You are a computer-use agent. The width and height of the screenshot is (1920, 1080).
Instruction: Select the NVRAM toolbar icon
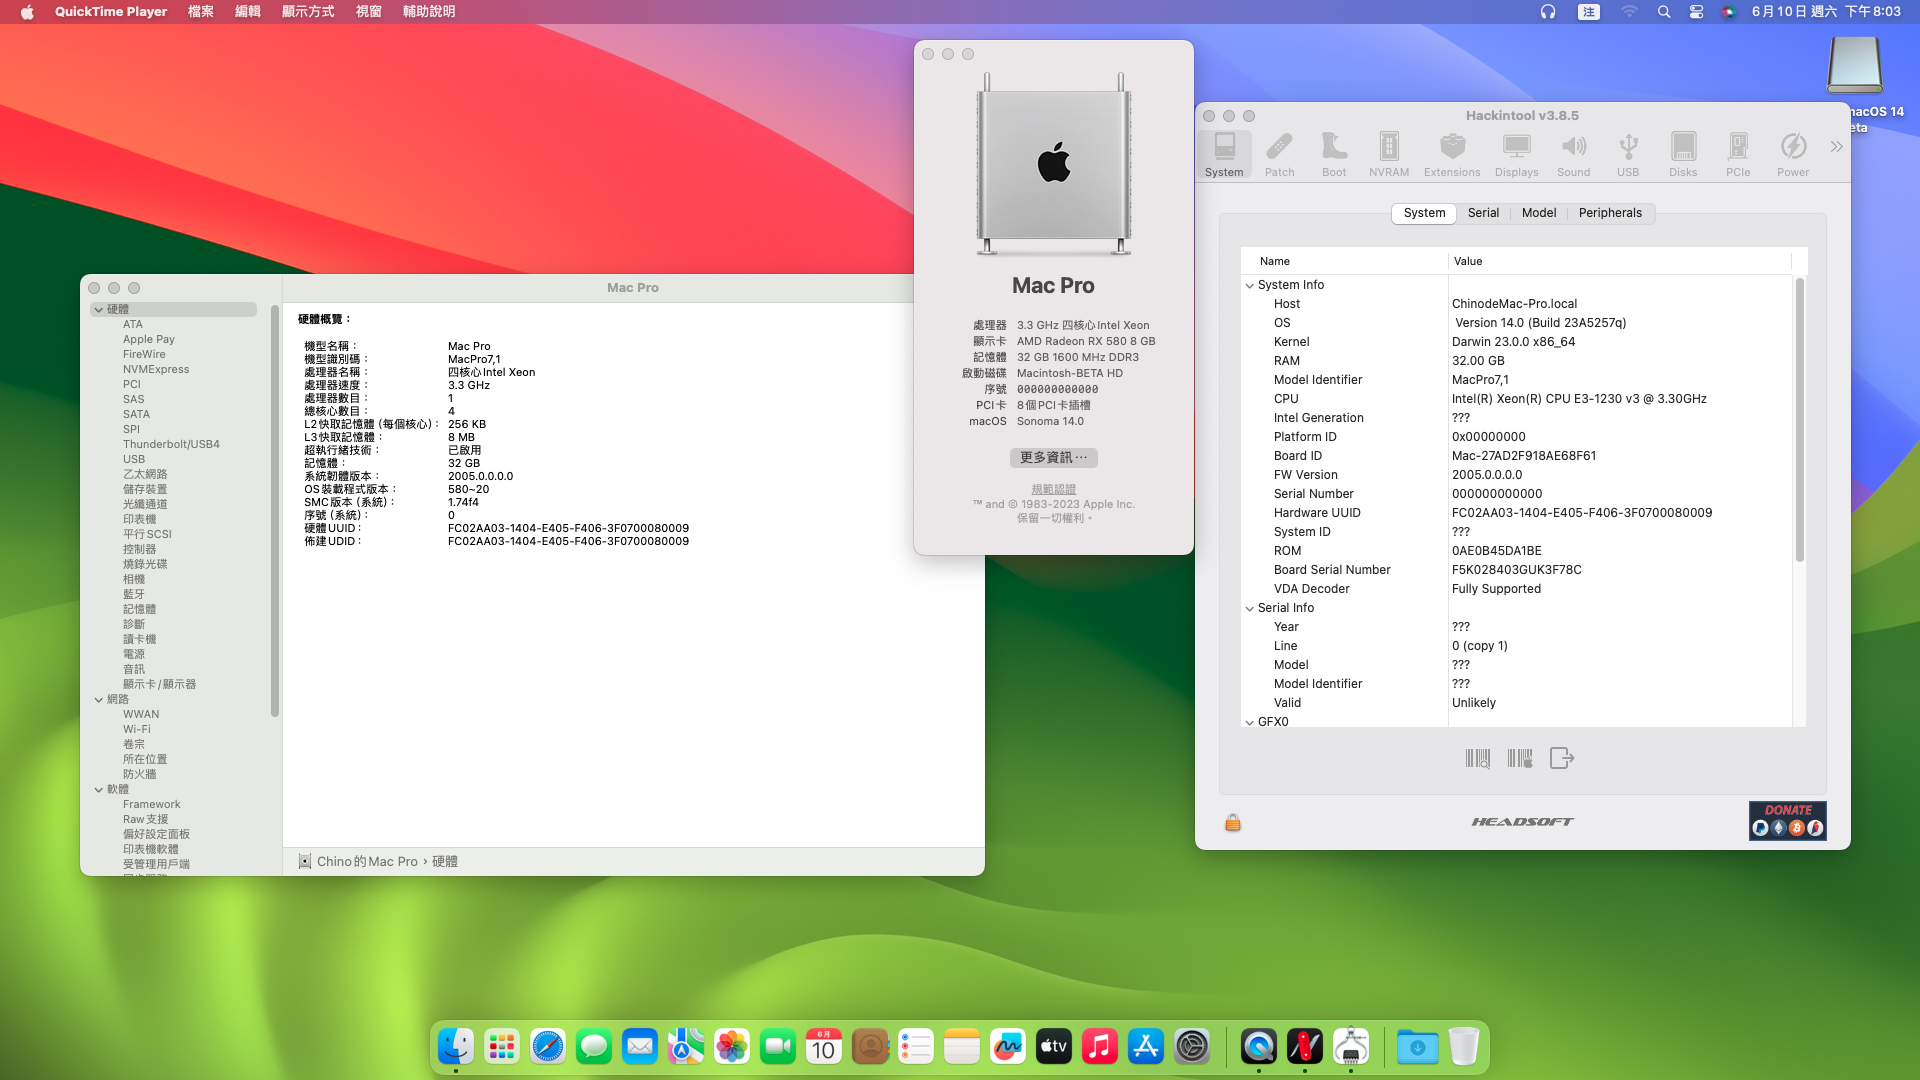tap(1389, 154)
